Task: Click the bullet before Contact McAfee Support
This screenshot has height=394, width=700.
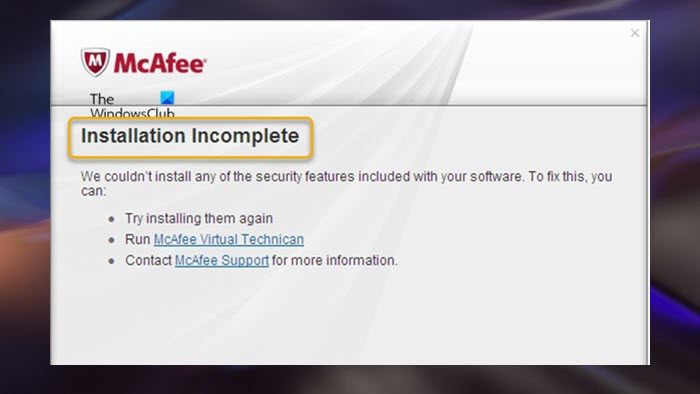Action: 112,261
